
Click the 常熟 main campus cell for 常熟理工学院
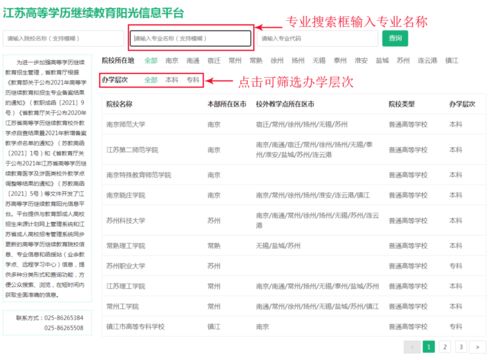click(214, 246)
